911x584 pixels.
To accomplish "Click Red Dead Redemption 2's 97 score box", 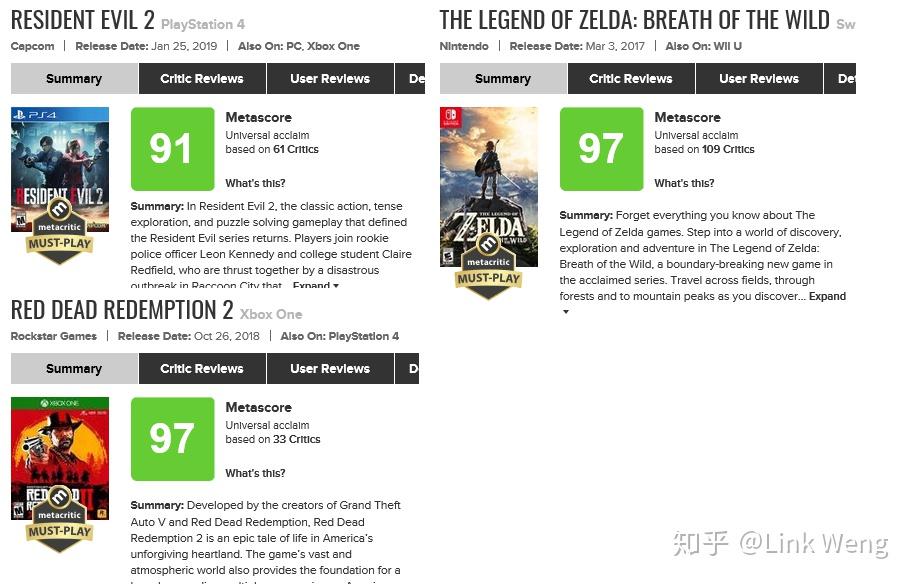I will (172, 439).
